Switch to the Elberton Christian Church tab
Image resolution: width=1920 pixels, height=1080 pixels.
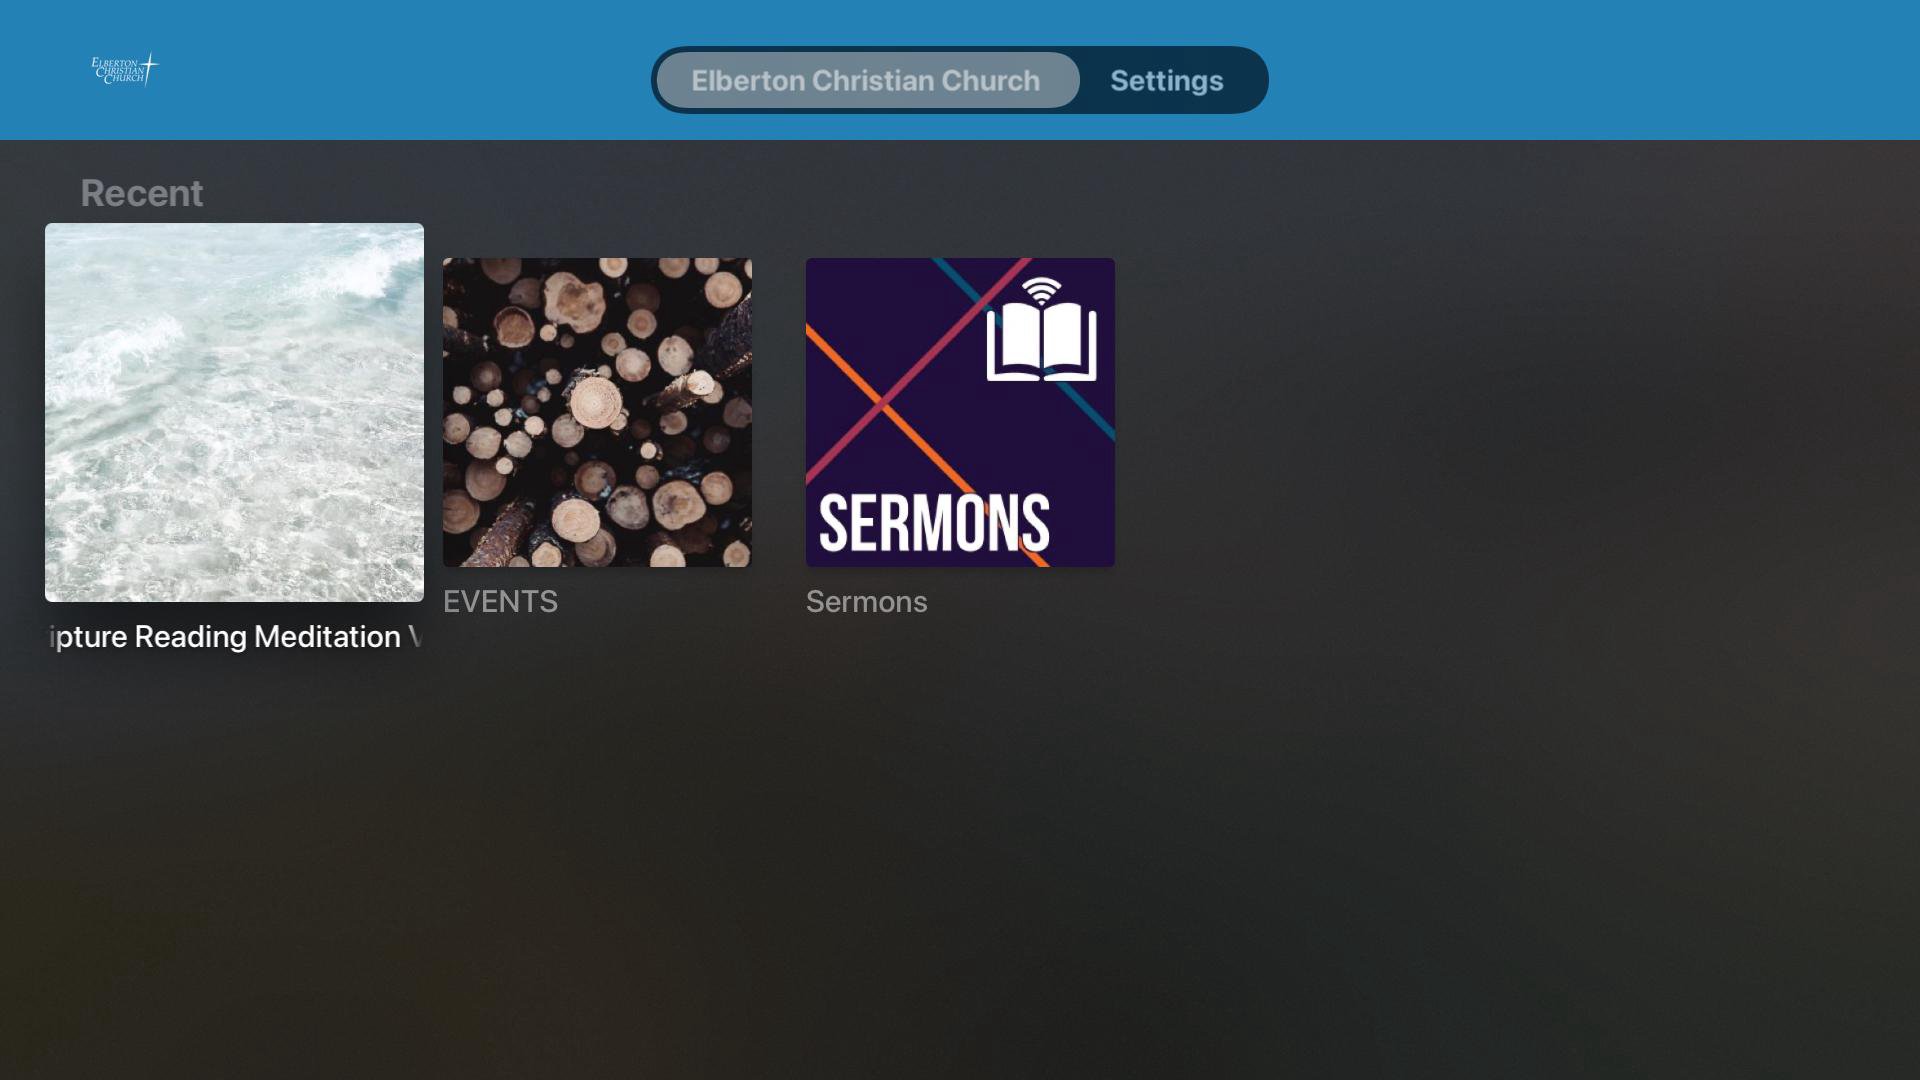tap(867, 80)
